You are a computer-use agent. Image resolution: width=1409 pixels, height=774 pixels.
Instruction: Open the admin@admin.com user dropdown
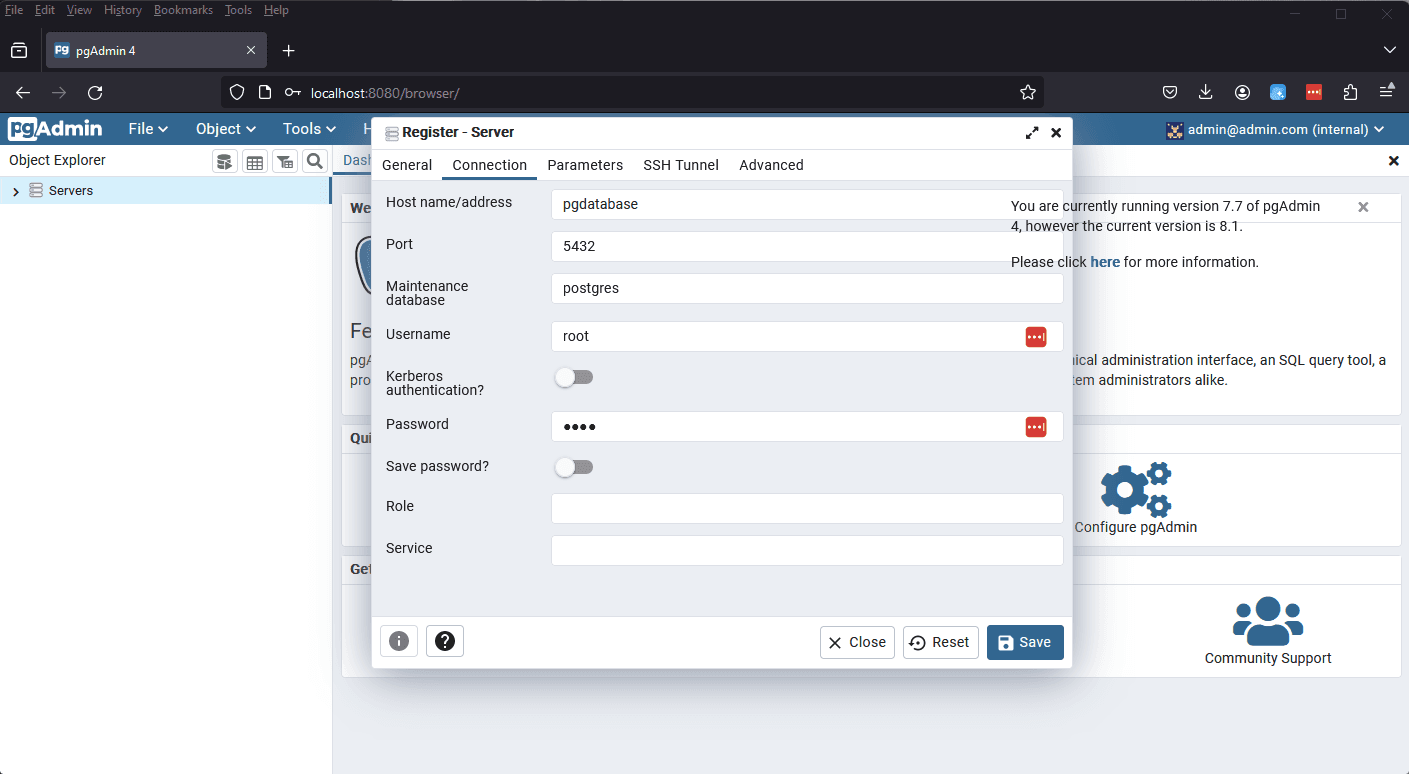[x=1275, y=129]
